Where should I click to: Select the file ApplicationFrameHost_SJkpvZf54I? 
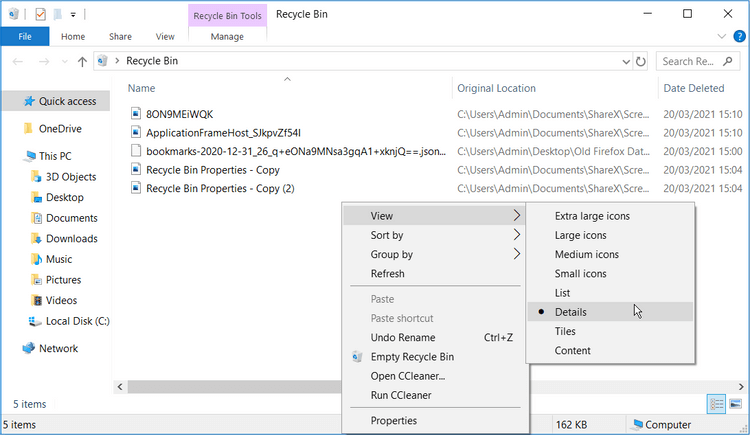(x=223, y=133)
